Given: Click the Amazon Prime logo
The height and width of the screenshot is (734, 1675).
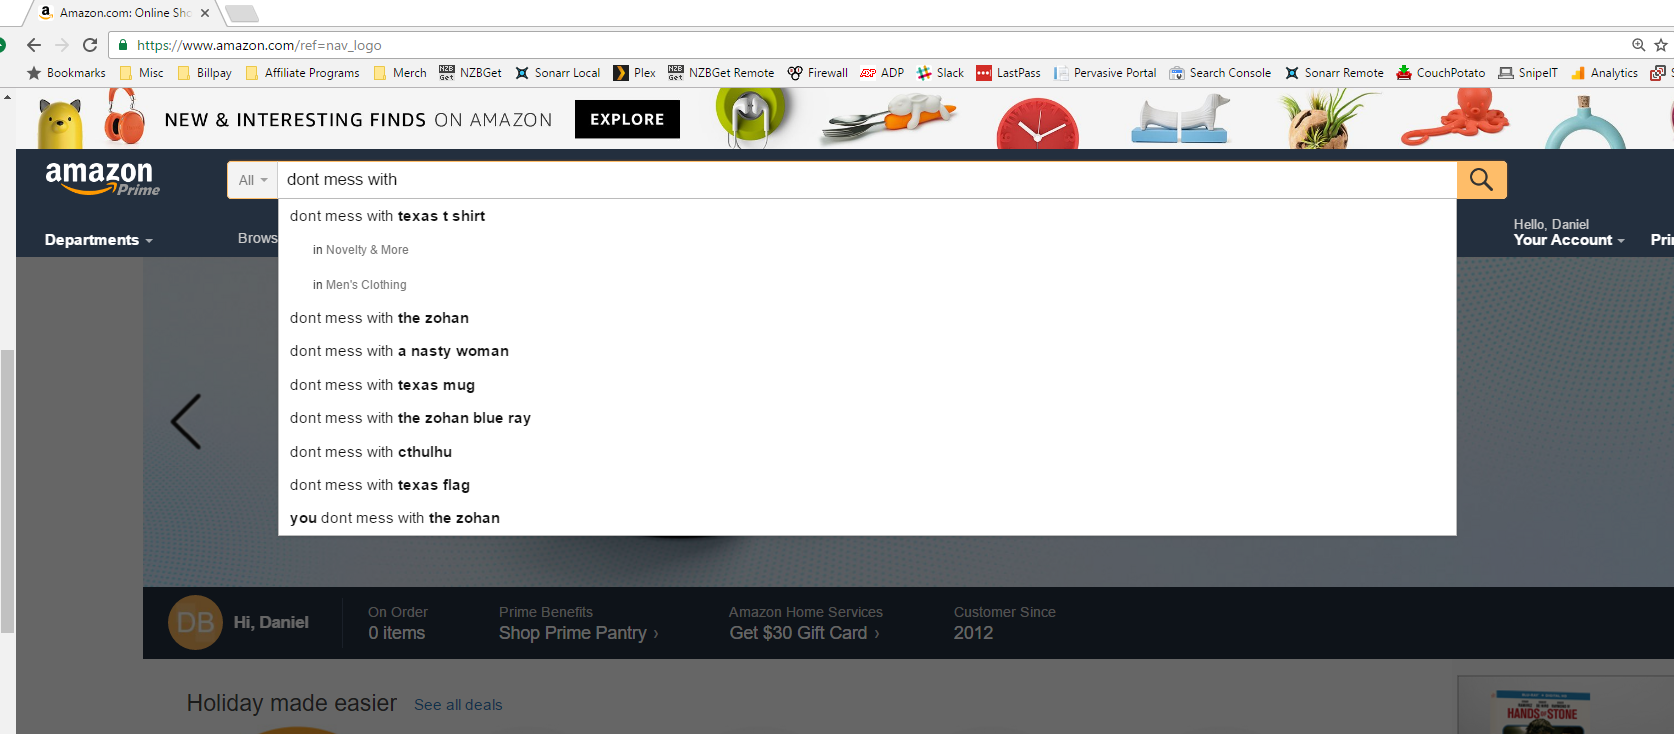Looking at the screenshot, I should pyautogui.click(x=101, y=178).
